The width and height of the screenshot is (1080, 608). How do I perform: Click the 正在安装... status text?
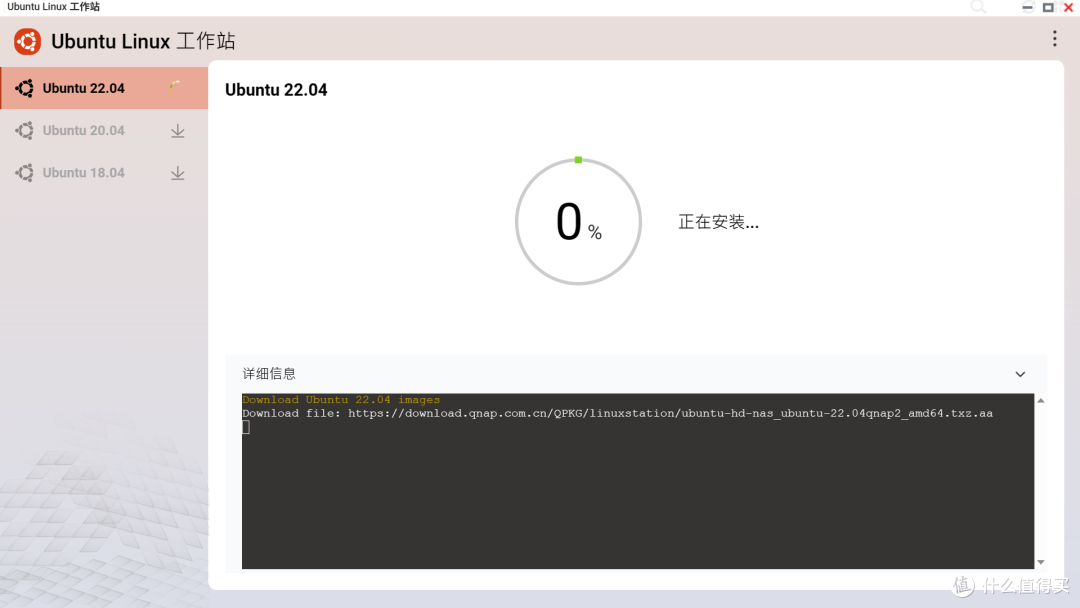pyautogui.click(x=718, y=222)
